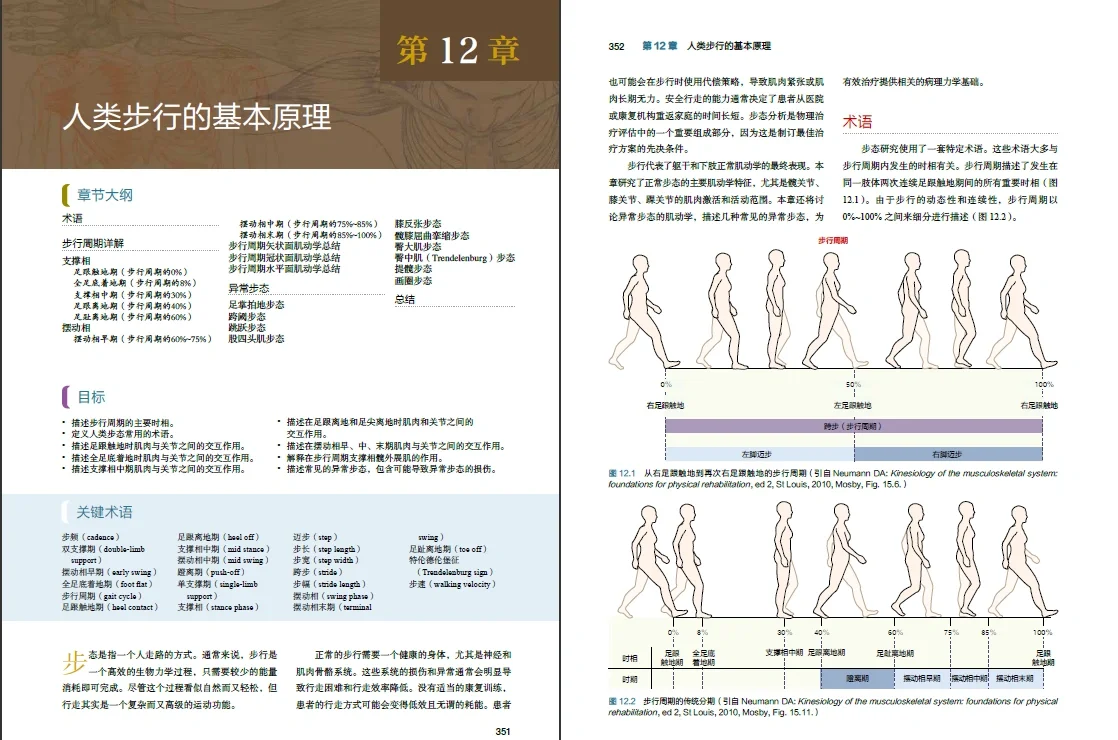Click the outline row '足掌拍地步态'

(256, 304)
